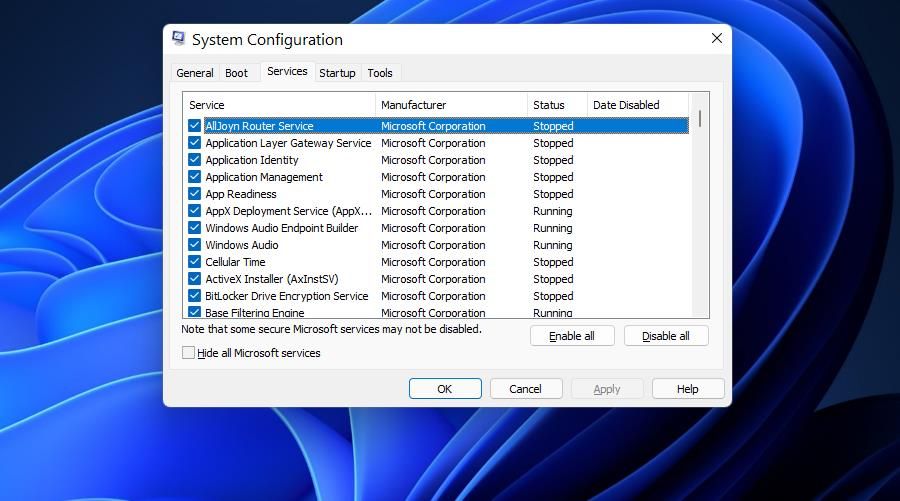Uncheck Application Layer Gateway Service checkbox

194,143
